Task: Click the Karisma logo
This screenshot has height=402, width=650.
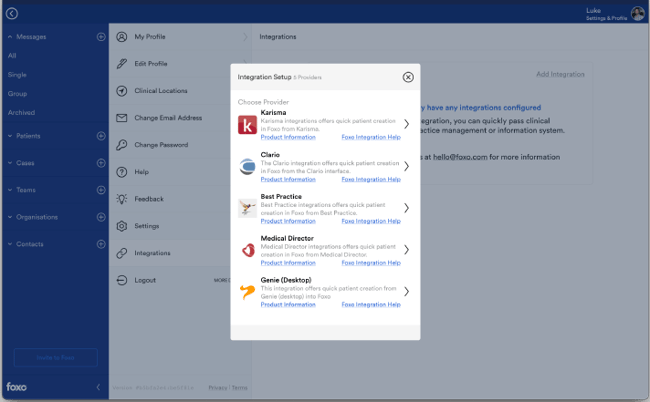Action: pyautogui.click(x=247, y=125)
